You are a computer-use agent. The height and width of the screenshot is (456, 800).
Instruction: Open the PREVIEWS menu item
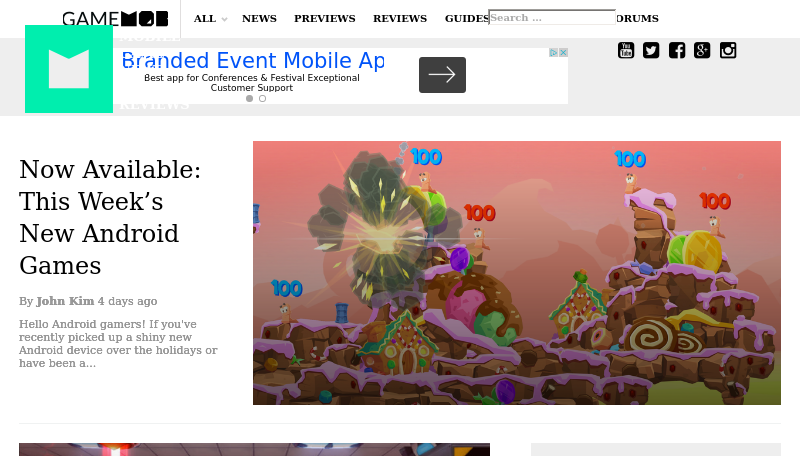[324, 18]
